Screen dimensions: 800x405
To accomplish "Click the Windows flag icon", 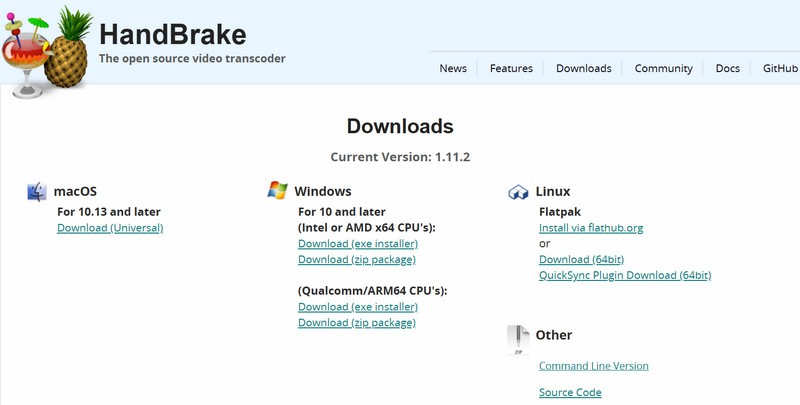I will point(278,190).
